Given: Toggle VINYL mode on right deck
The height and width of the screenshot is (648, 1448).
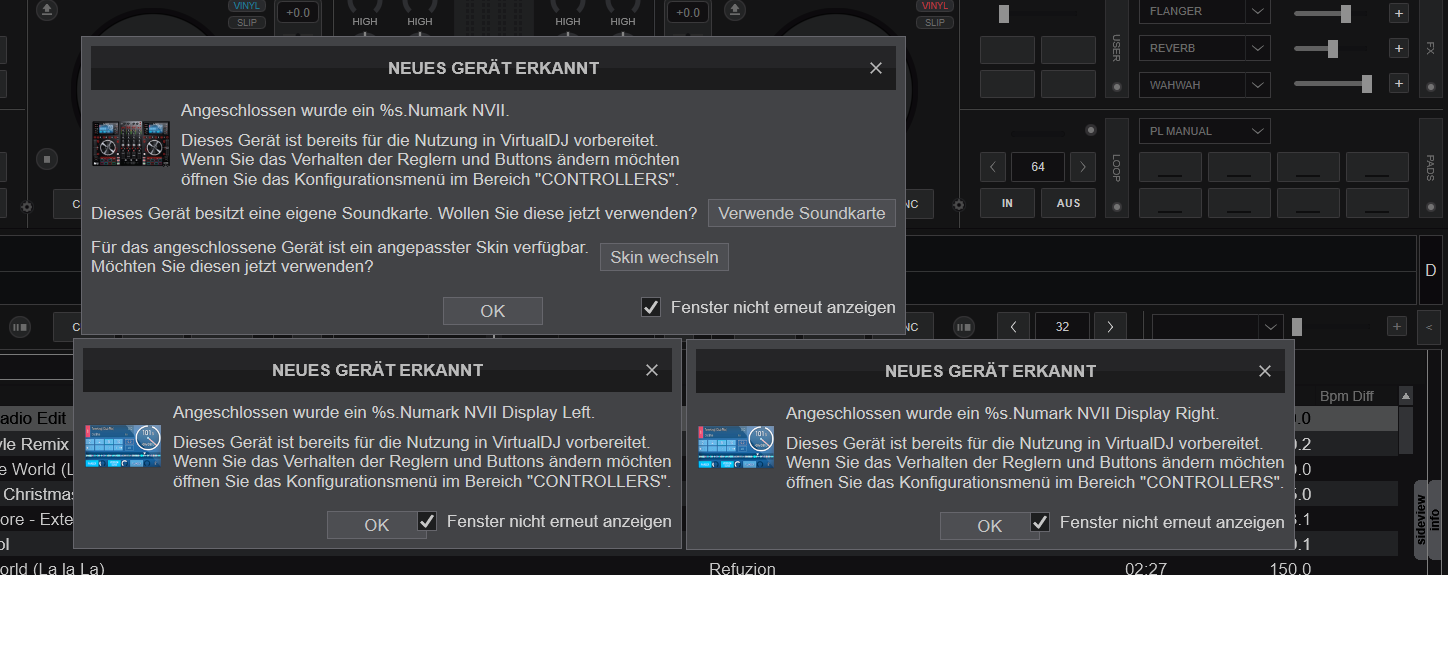Looking at the screenshot, I should pyautogui.click(x=934, y=6).
